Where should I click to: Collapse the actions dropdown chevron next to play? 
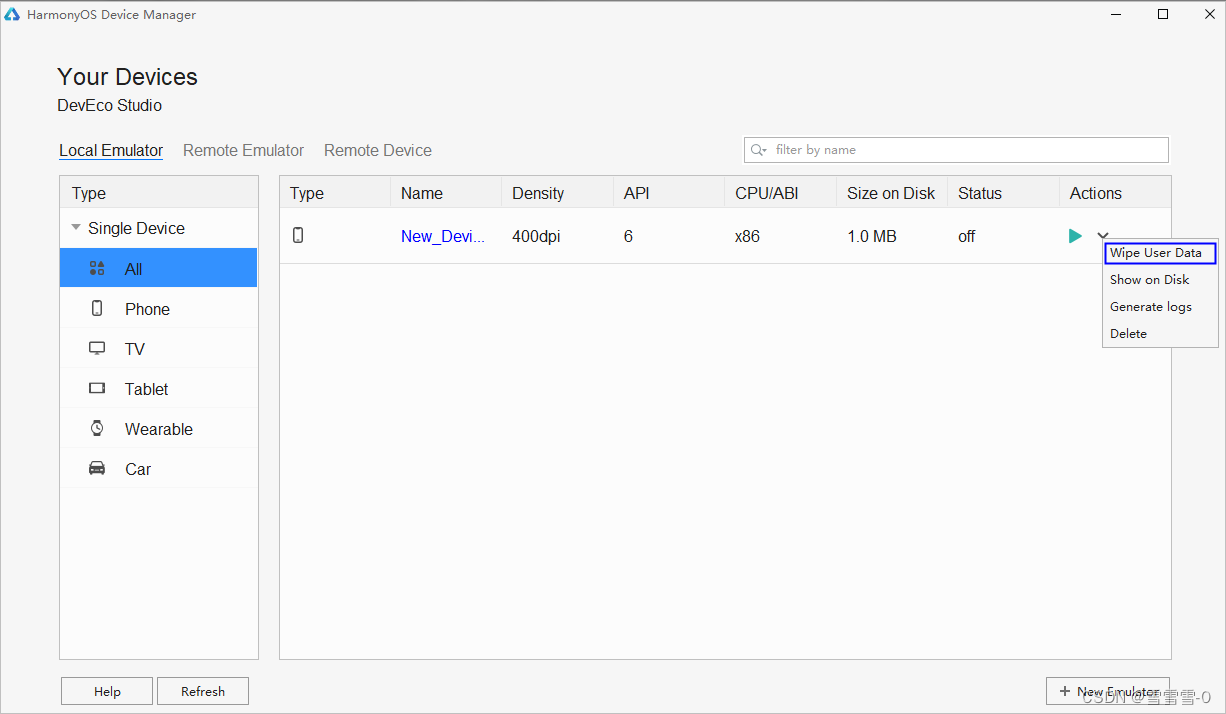click(1103, 236)
